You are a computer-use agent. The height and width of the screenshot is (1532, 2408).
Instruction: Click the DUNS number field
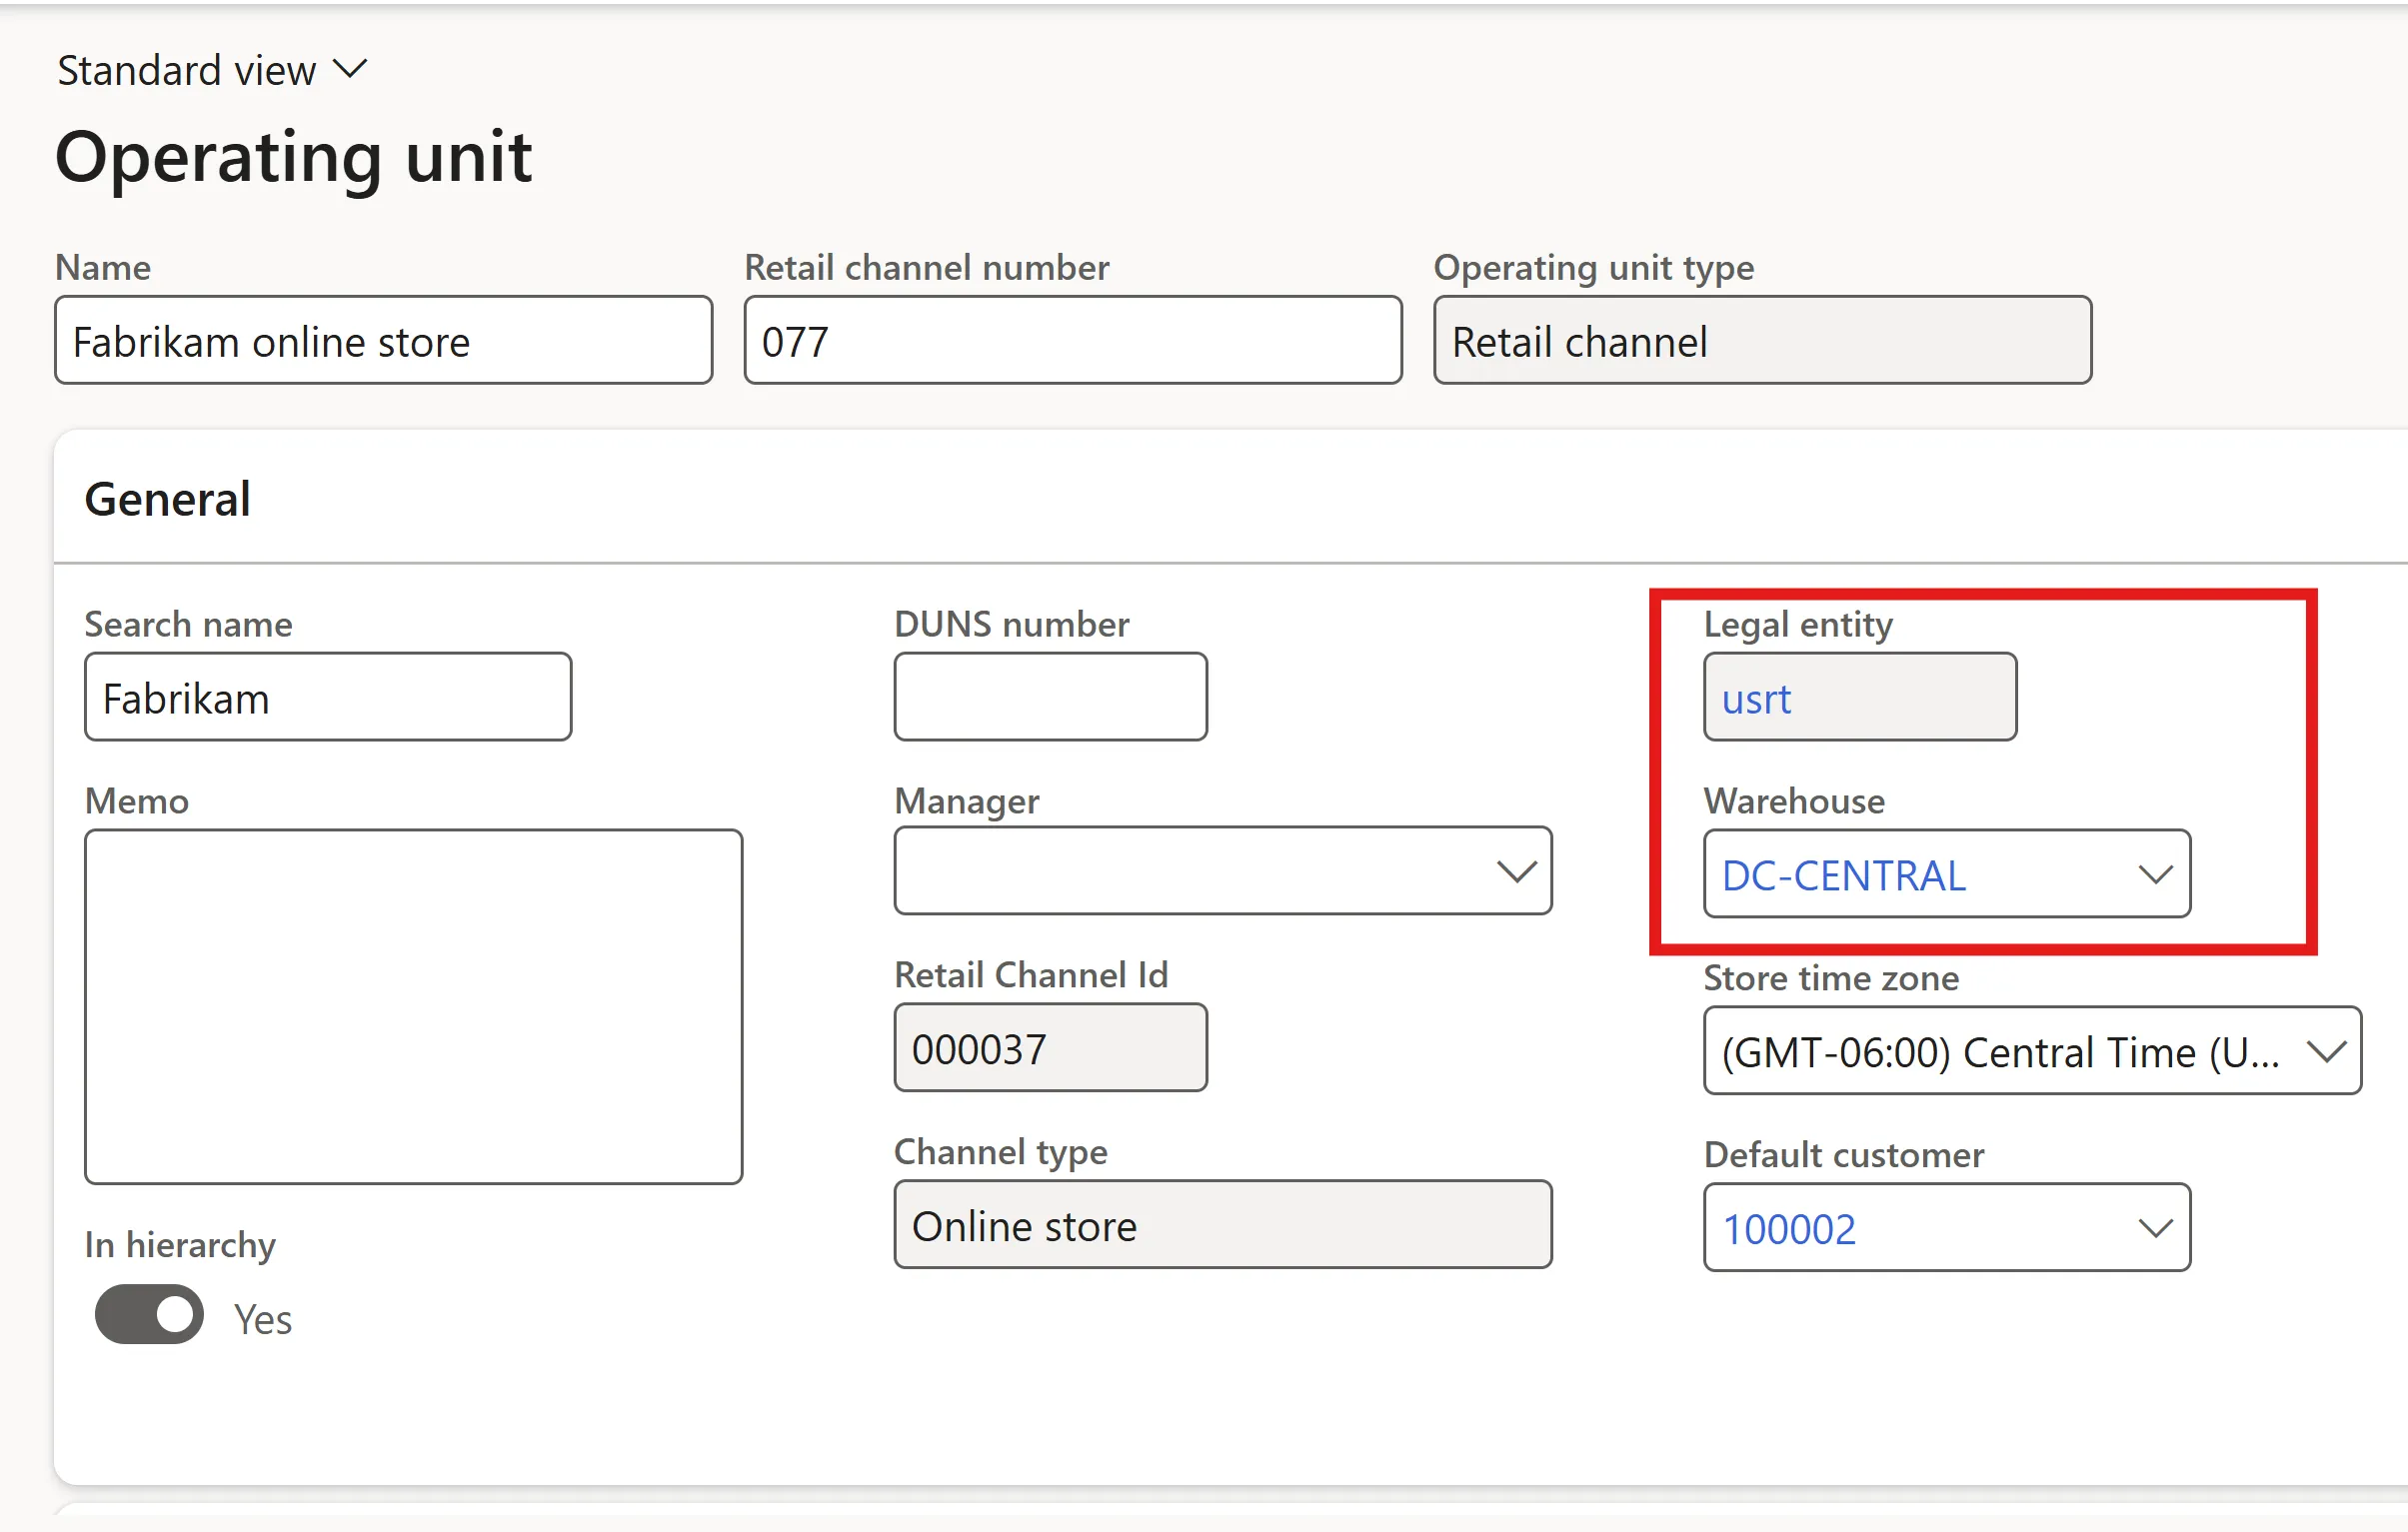point(1051,697)
